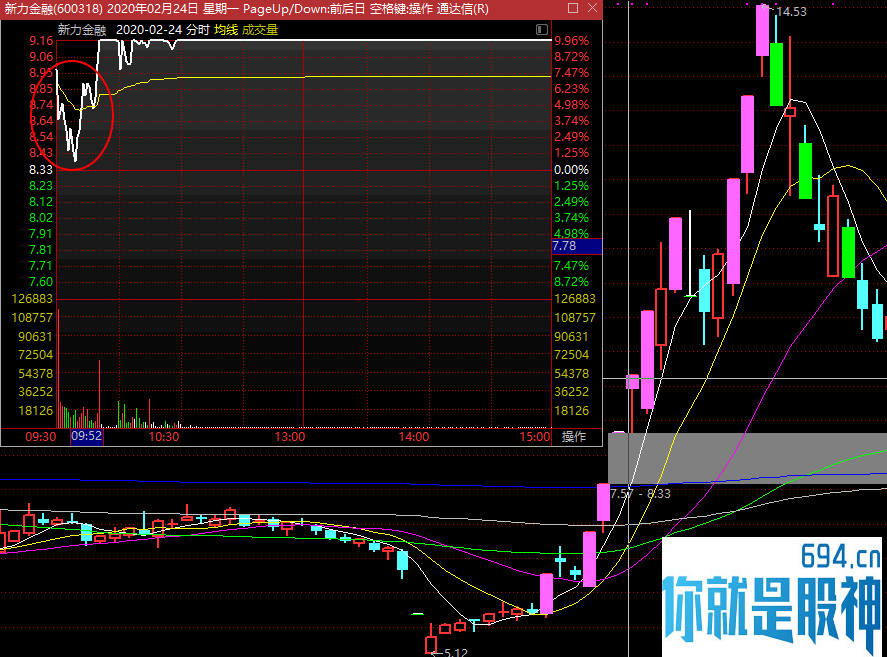Image resolution: width=887 pixels, height=657 pixels.
Task: Click the 6.23% percent axis label
Action: point(571,89)
